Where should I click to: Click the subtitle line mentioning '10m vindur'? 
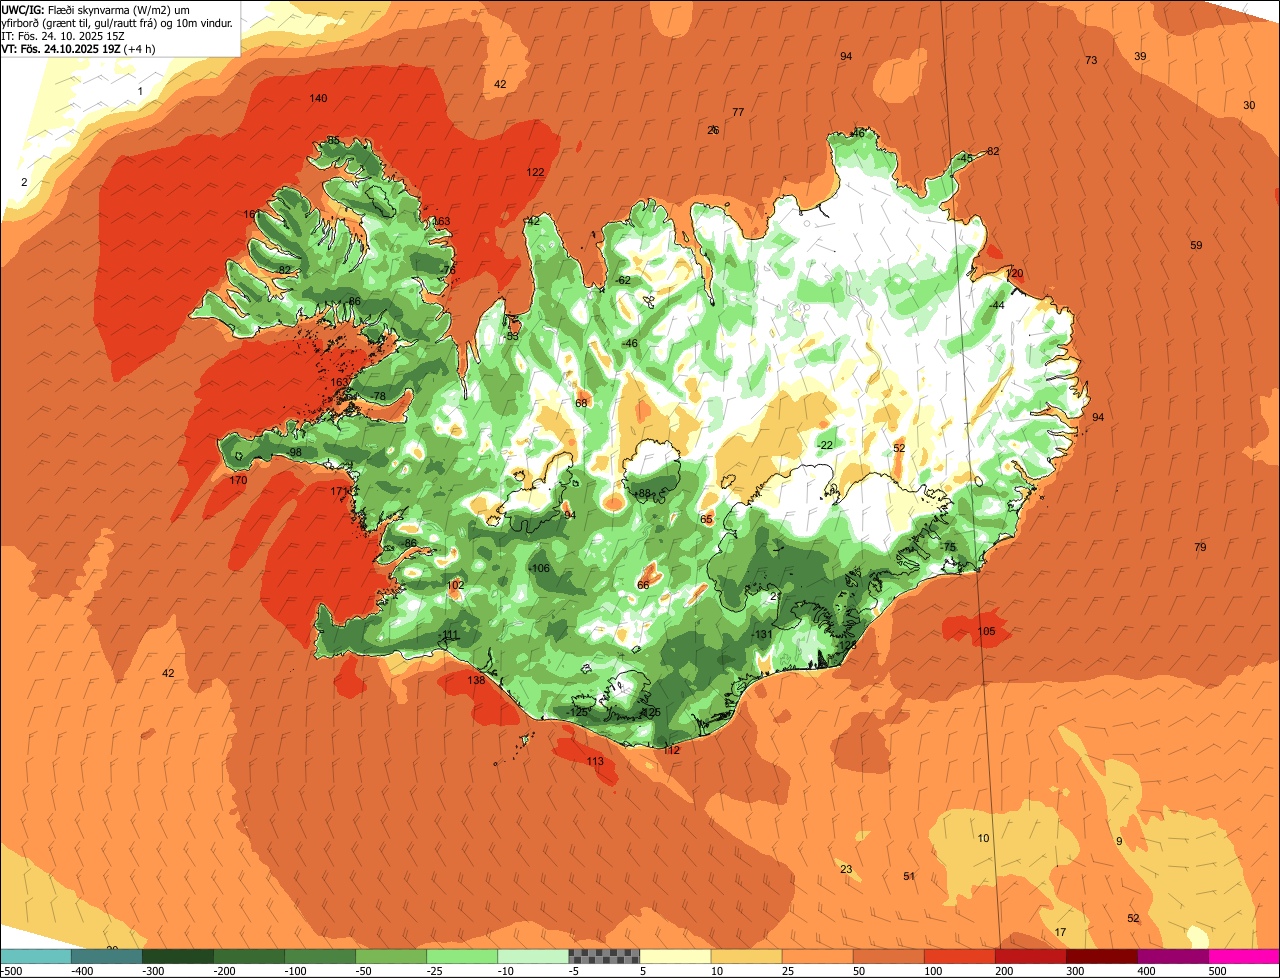(118, 23)
